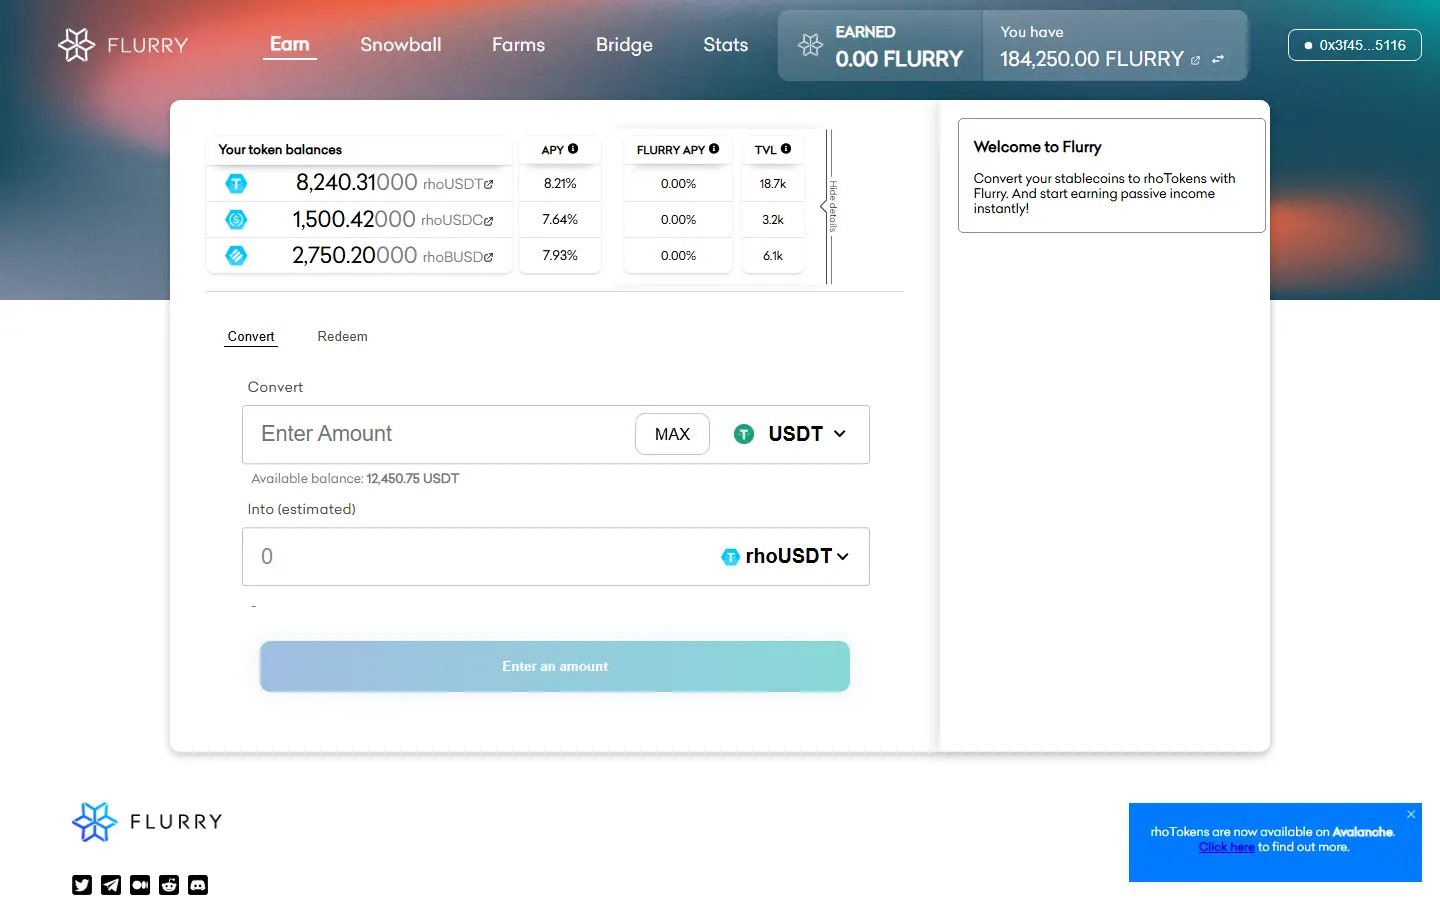Click the 3.2k TVL value
Viewport: 1440px width, 900px height.
tap(773, 220)
